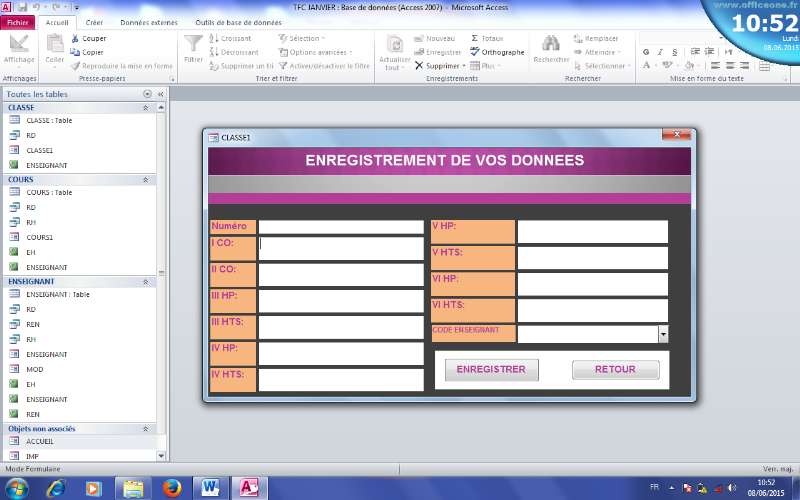The height and width of the screenshot is (500, 800).
Task: Open Internet Explorer from taskbar
Action: [x=56, y=488]
